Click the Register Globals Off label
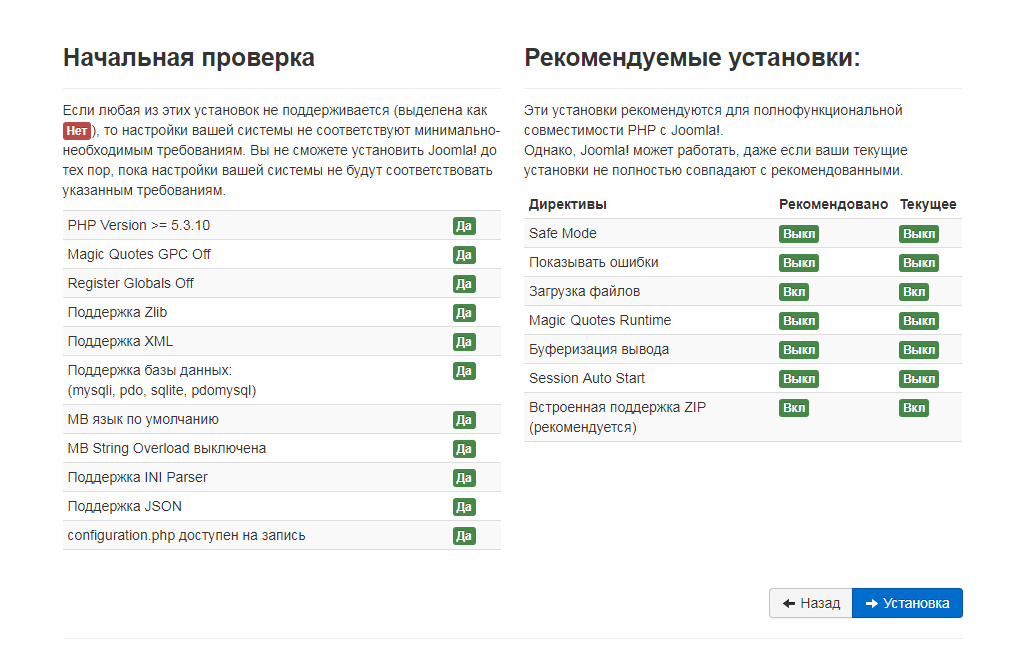 [131, 284]
